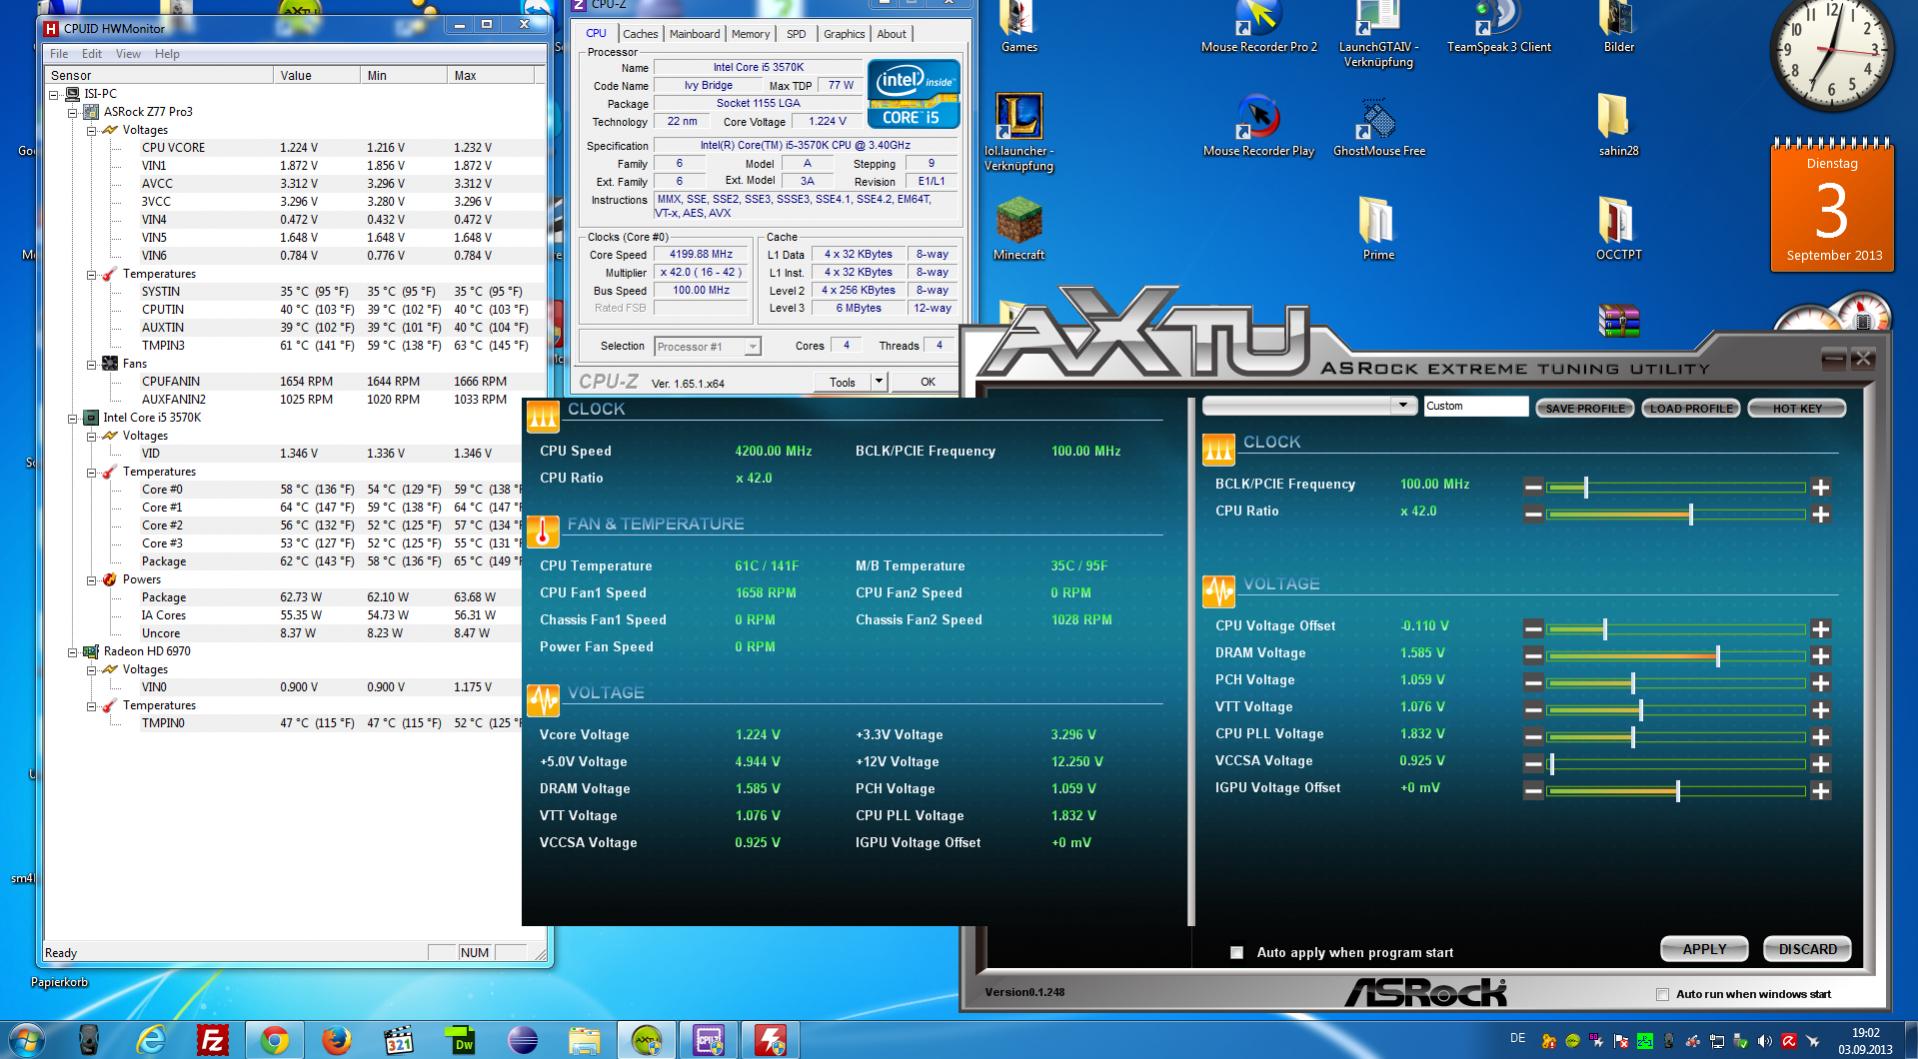Click the CPU Voltage Offset slider
The image size is (1918, 1059).
[1676, 630]
